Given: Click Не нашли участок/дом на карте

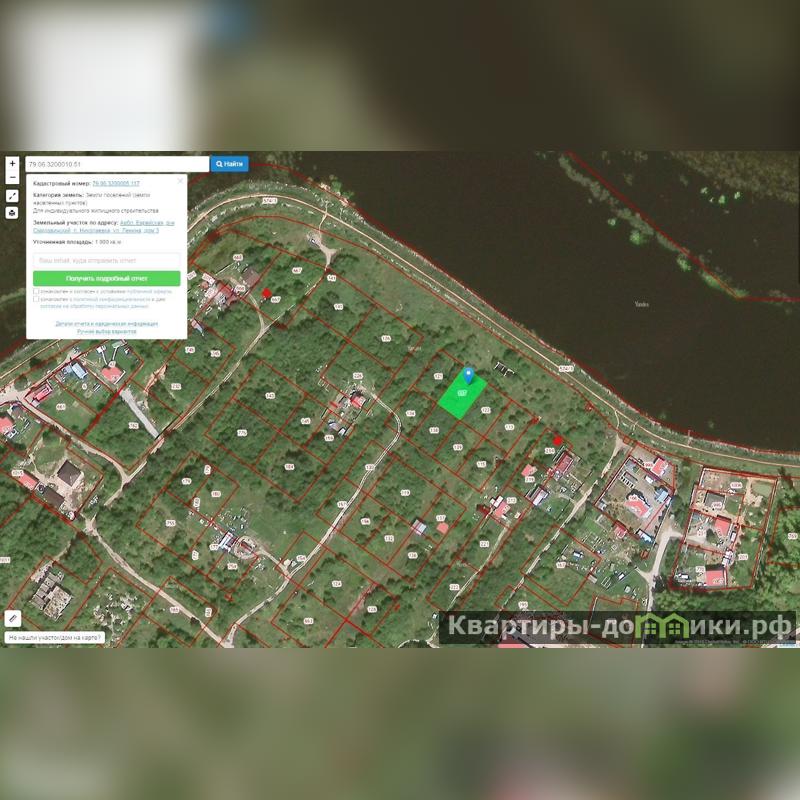Looking at the screenshot, I should click(56, 637).
